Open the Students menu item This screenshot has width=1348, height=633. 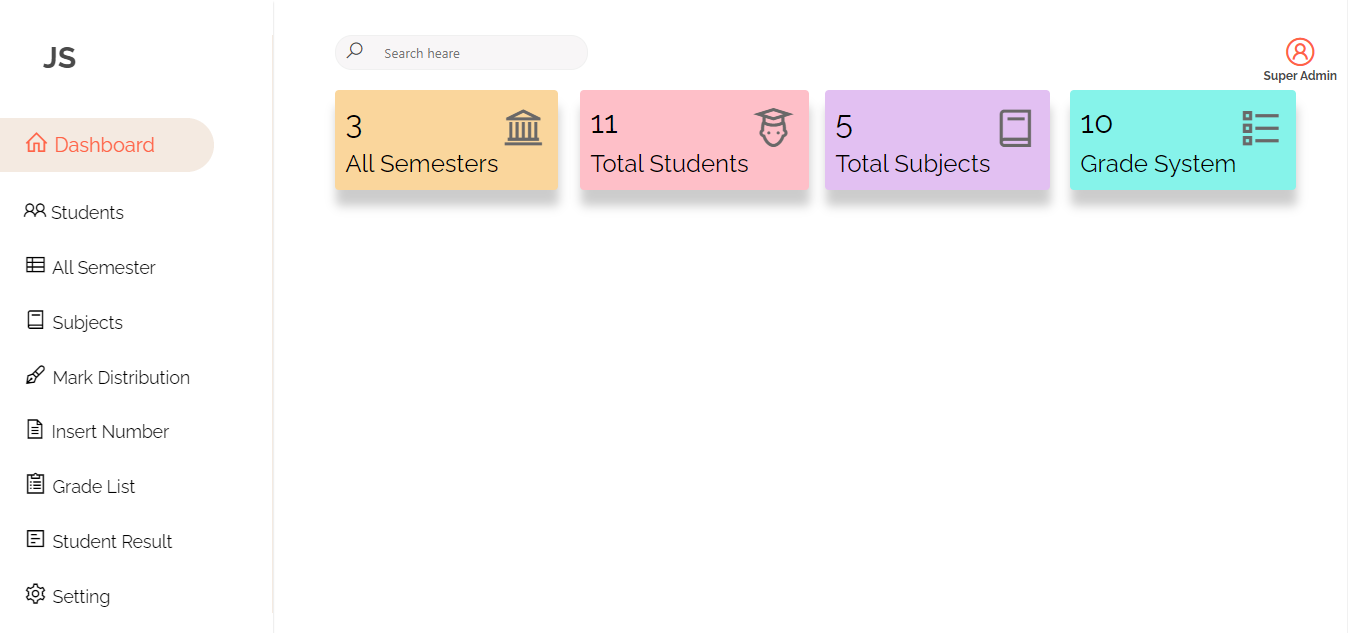coord(87,212)
